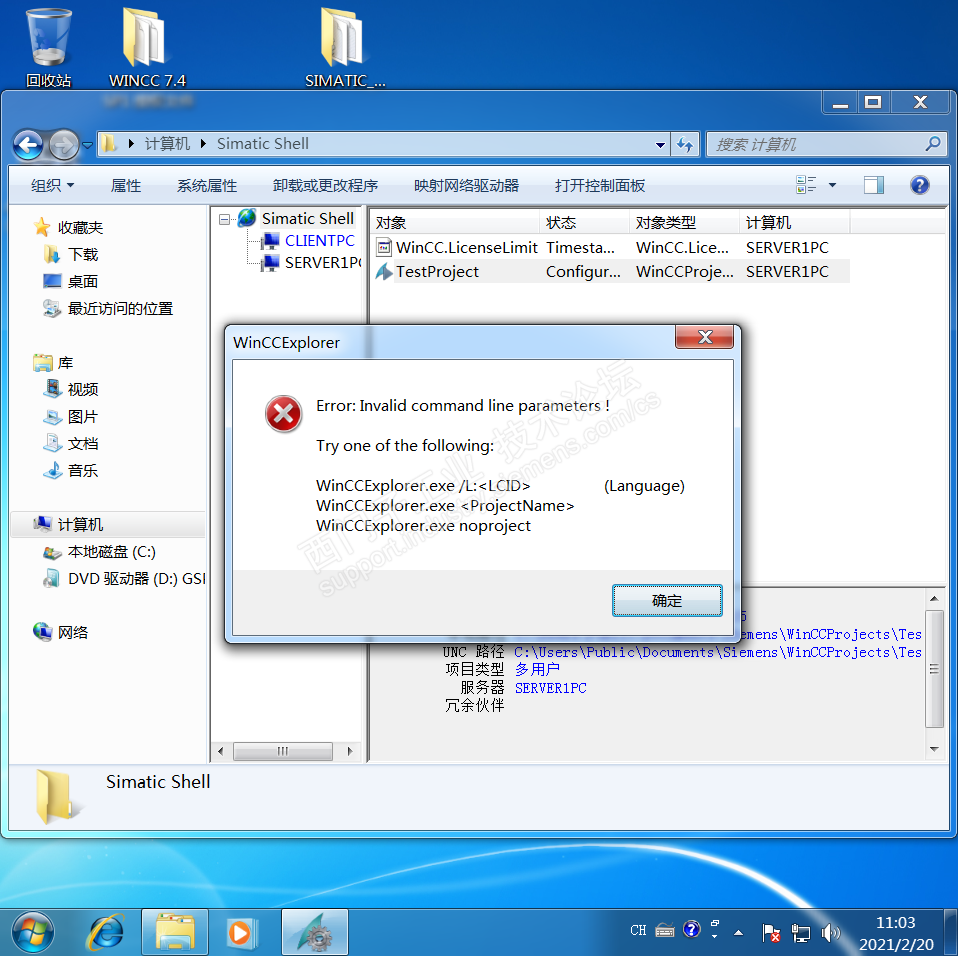Click the Simatic Shell globe icon
This screenshot has width=958, height=956.
pos(247,217)
